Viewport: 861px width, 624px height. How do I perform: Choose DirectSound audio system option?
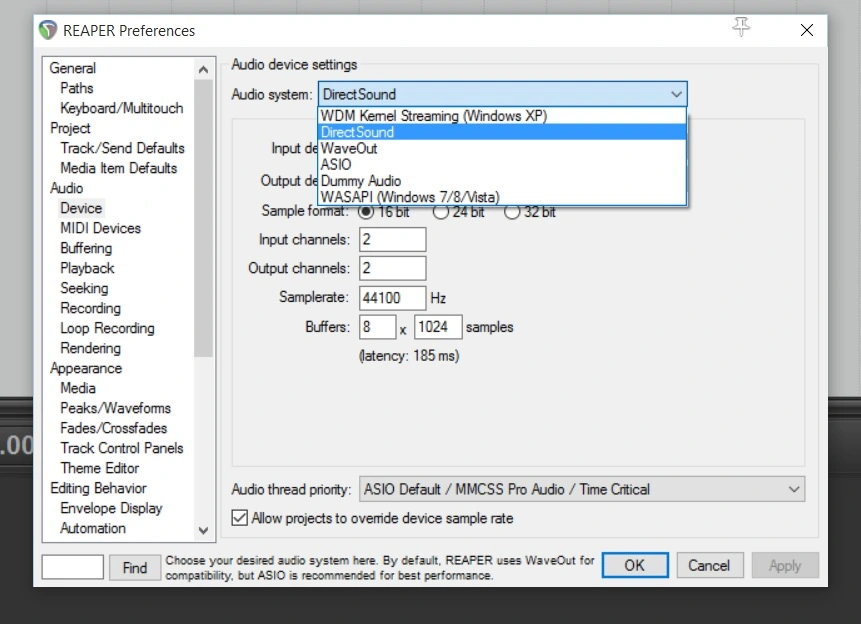pos(502,132)
